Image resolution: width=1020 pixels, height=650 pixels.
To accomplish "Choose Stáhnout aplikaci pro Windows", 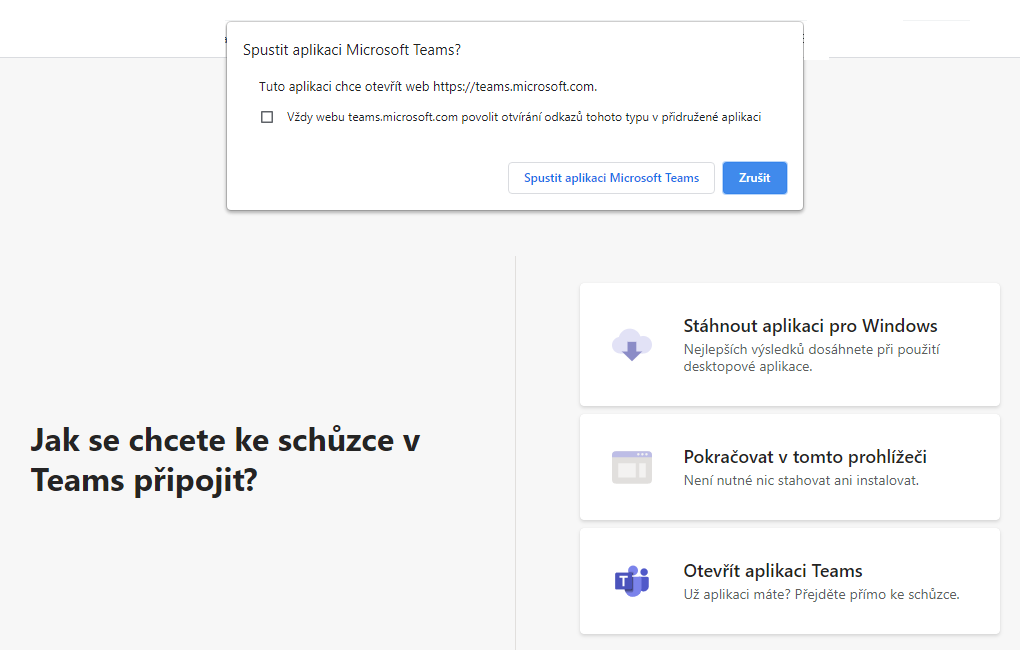I will 790,345.
